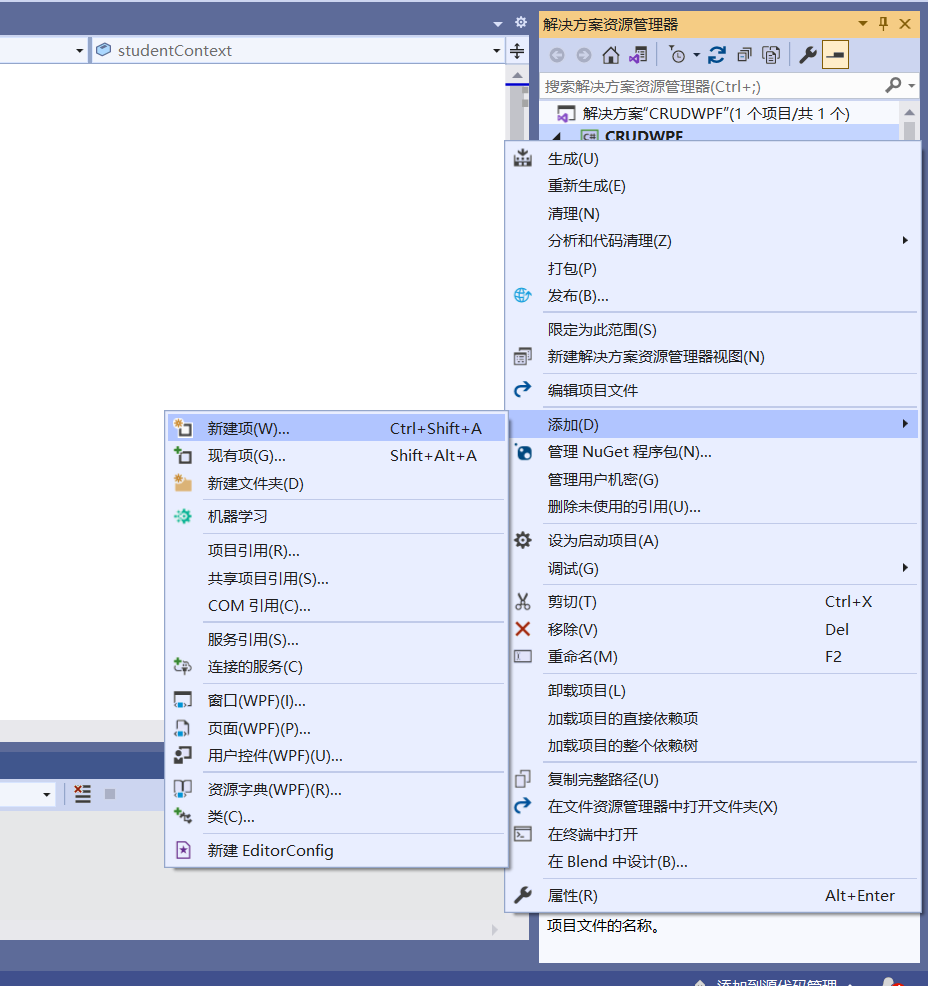Toggle the editor split view control
928x986 pixels.
[517, 48]
